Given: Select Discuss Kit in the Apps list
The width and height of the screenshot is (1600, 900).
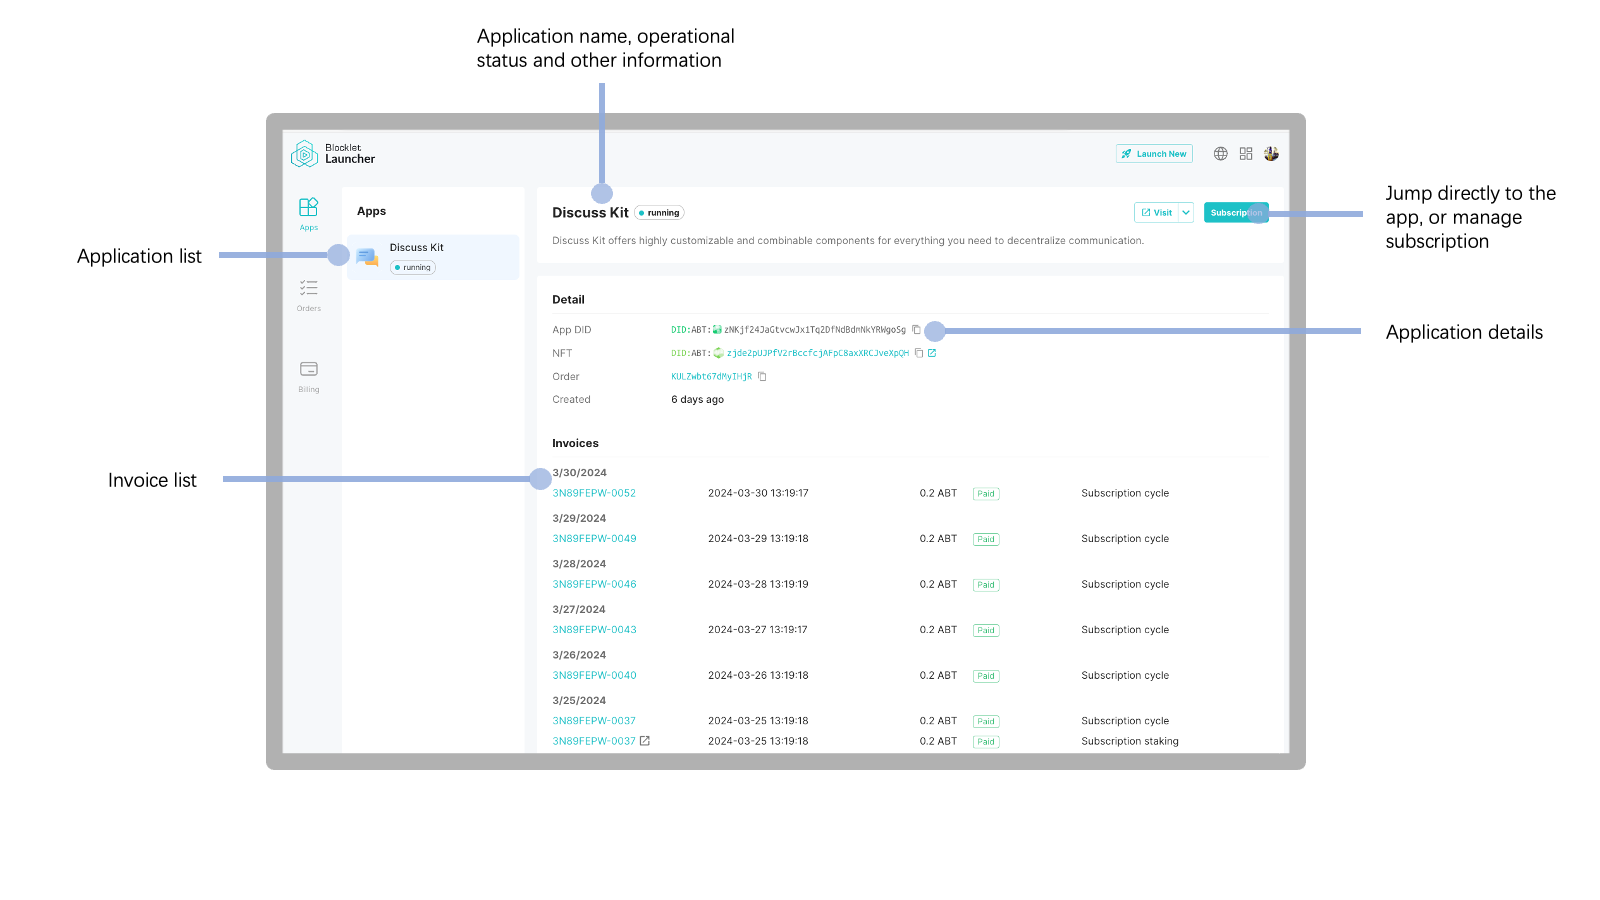Looking at the screenshot, I should (x=432, y=257).
